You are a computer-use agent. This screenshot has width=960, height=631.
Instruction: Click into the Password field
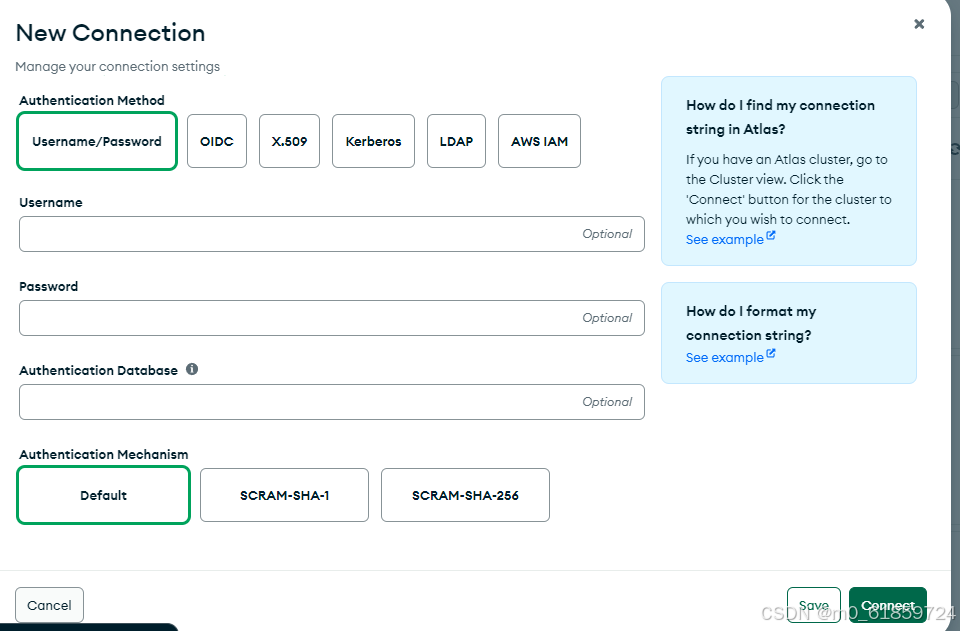click(332, 318)
